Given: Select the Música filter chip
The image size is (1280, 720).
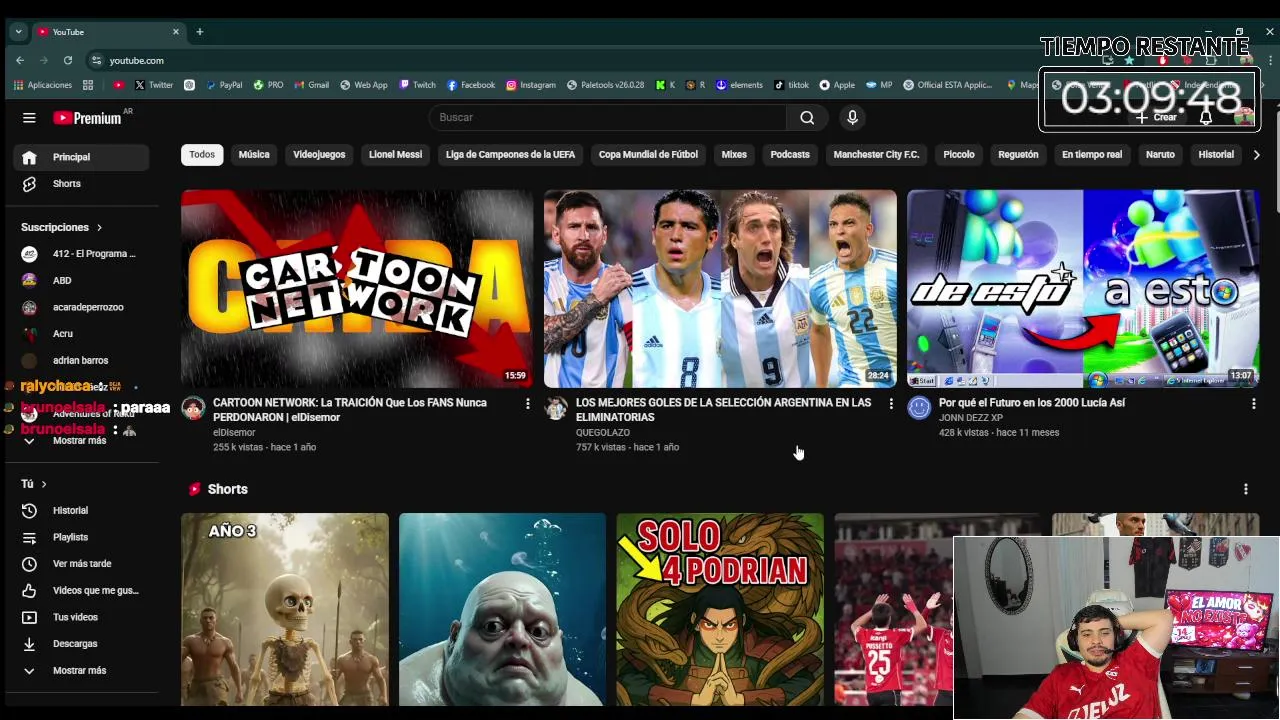Looking at the screenshot, I should (x=254, y=155).
